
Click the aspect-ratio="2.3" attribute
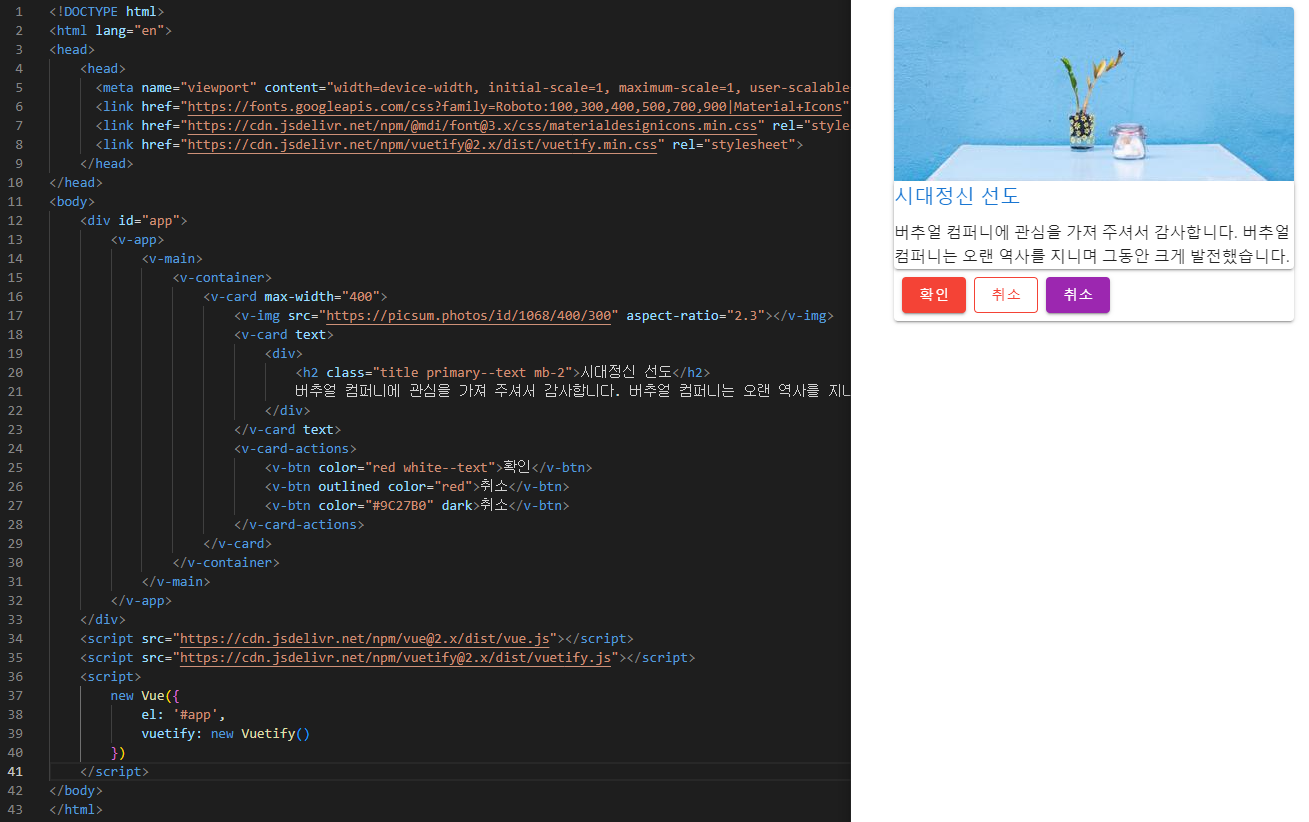[x=695, y=315]
